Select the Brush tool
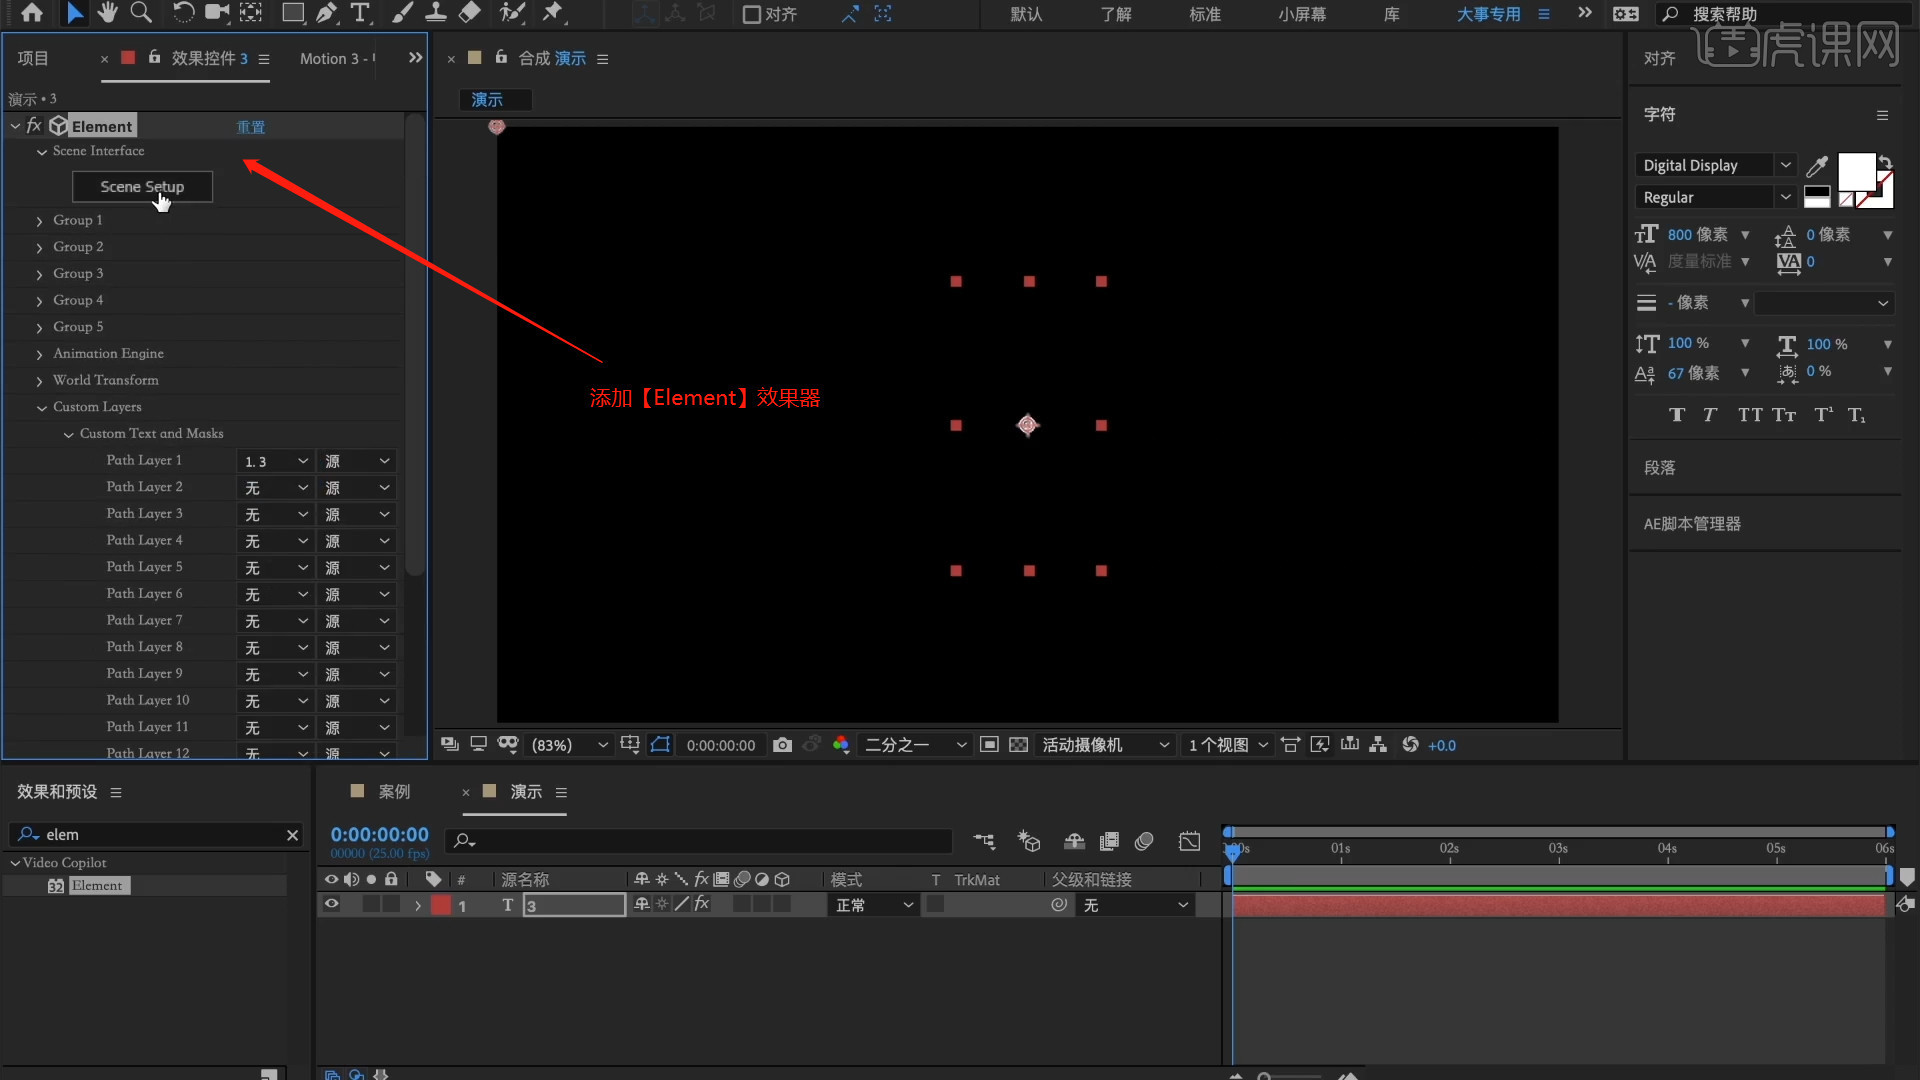1920x1080 pixels. 402,13
